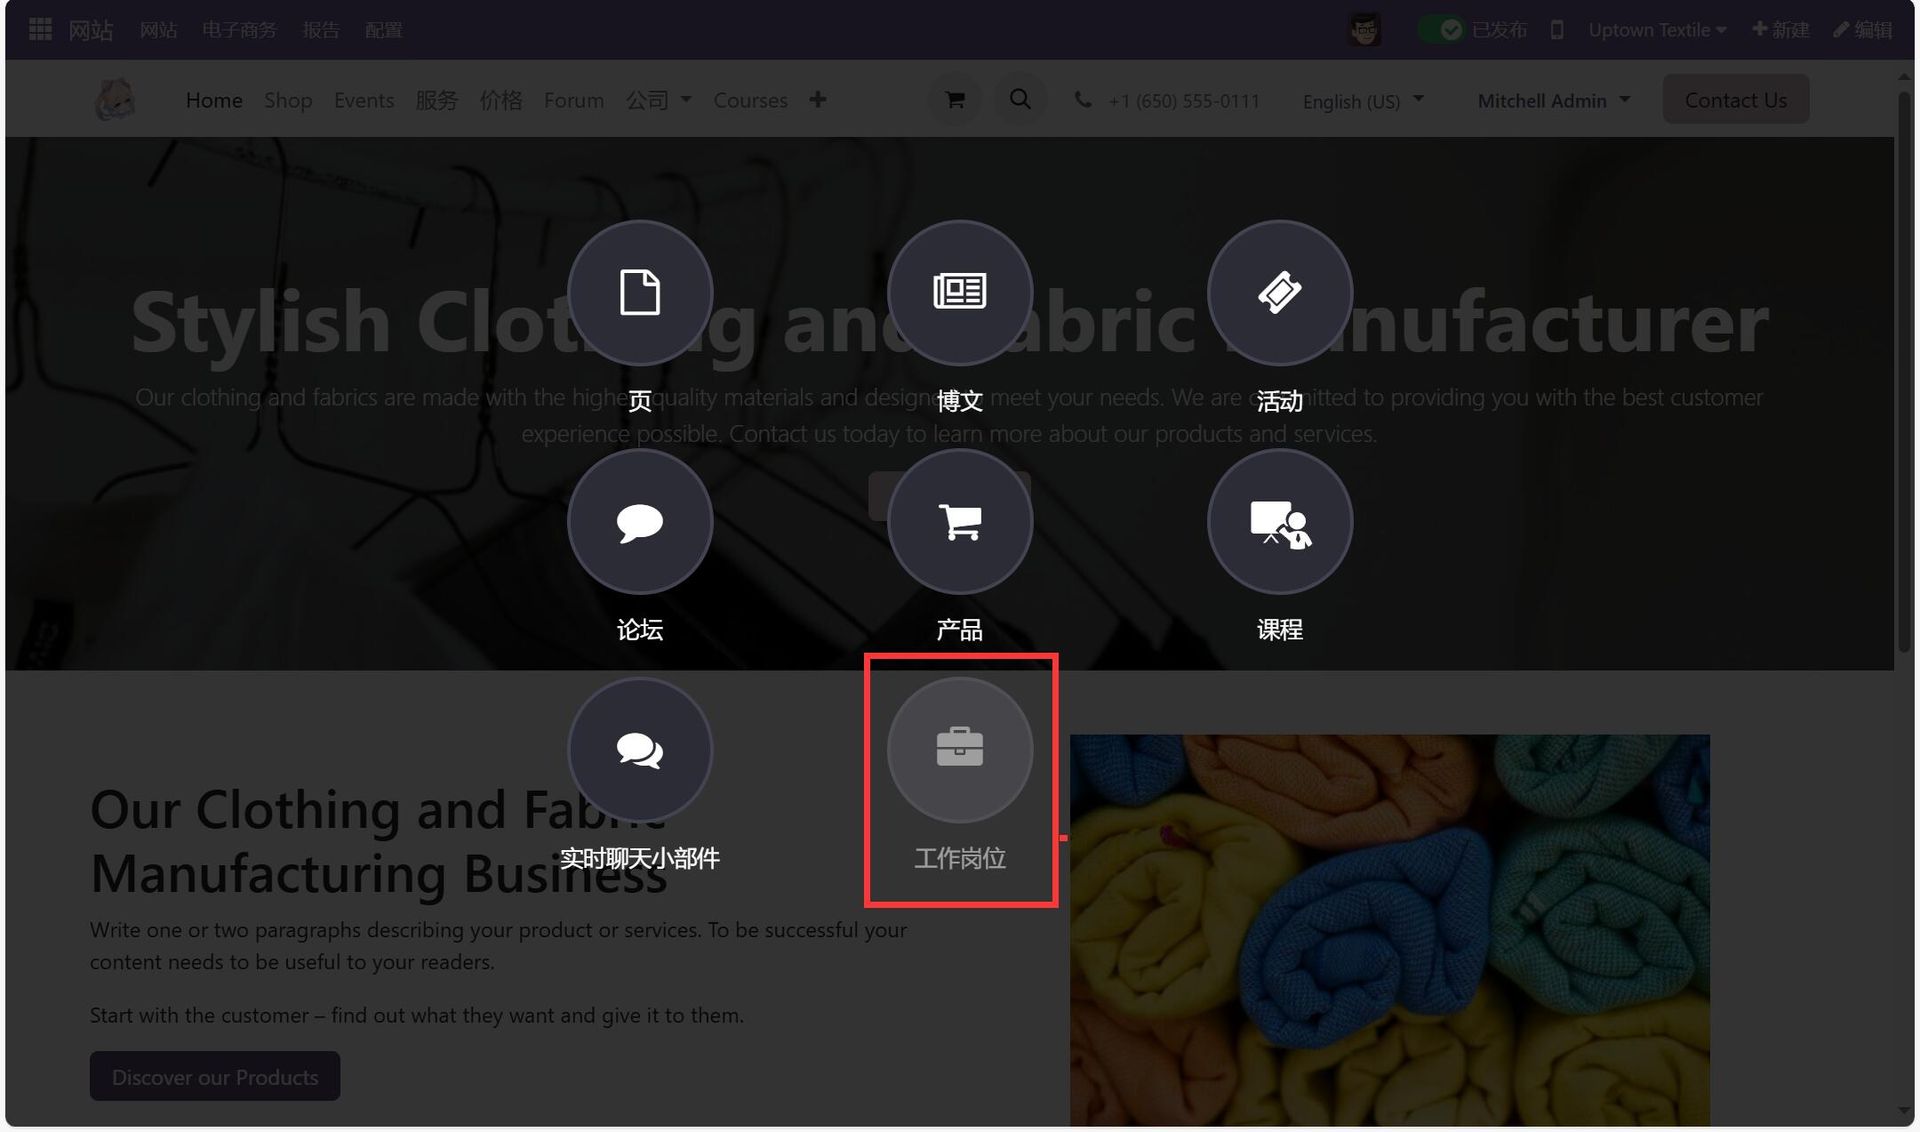Click the user avatar in top bar
Image resolution: width=1920 pixels, height=1132 pixels.
point(1365,30)
